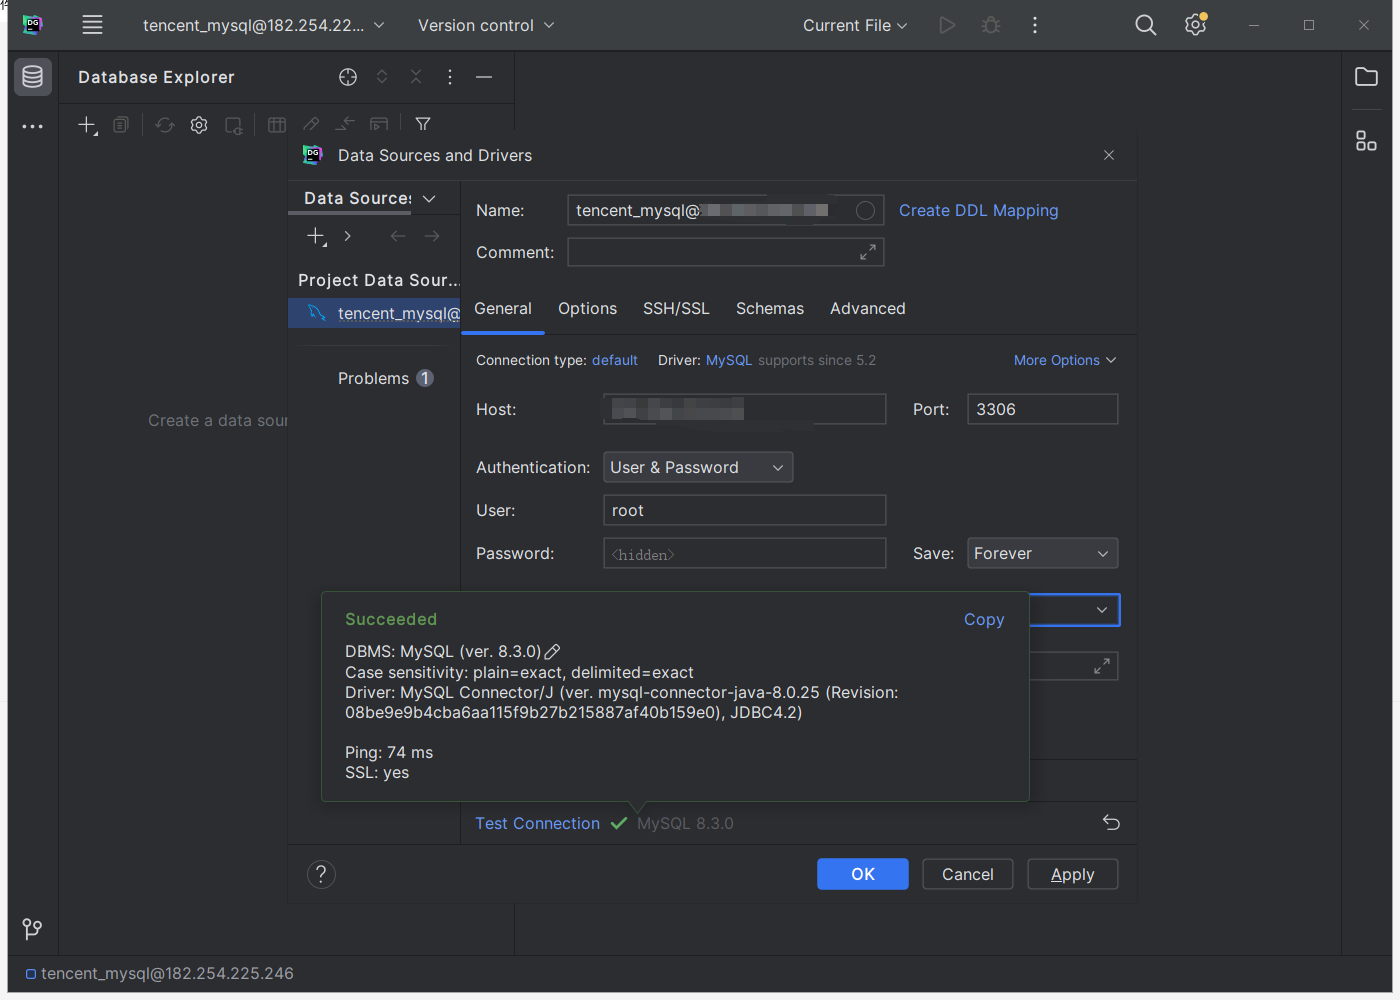Click Expand/Collapse arrows icon in Database Explorer header
The height and width of the screenshot is (1000, 1400).
(x=382, y=77)
